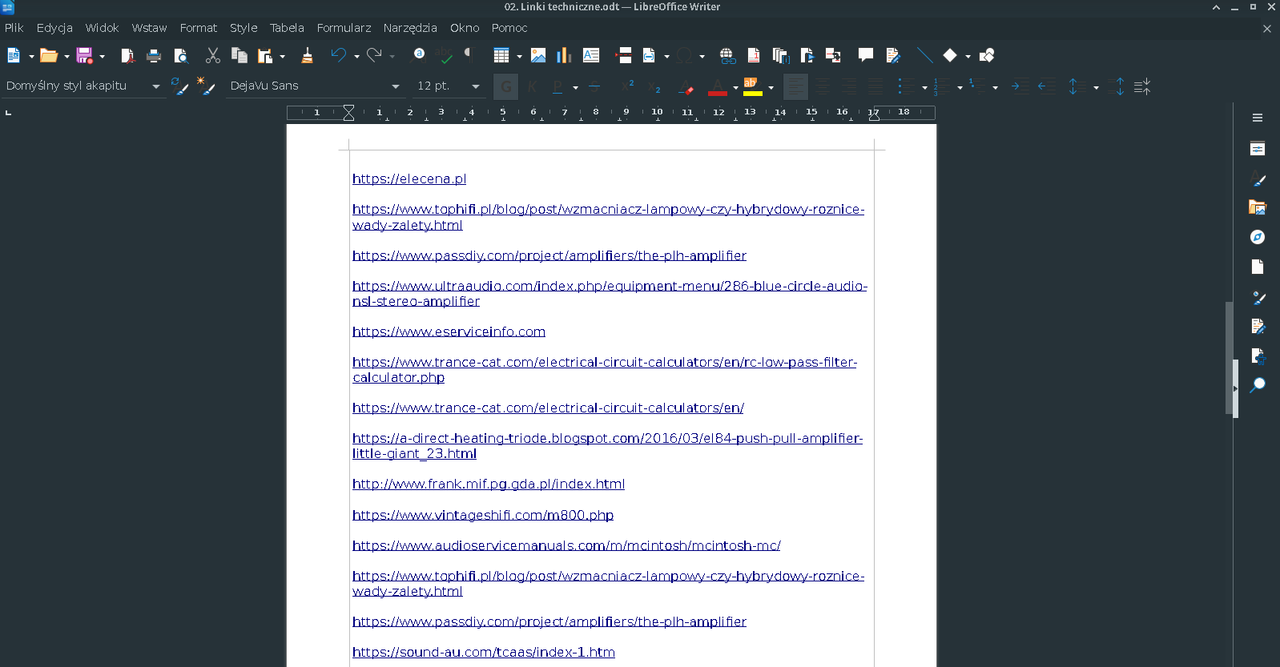Viewport: 1280px width, 667px height.
Task: Open the Plik menu
Action: (x=14, y=28)
